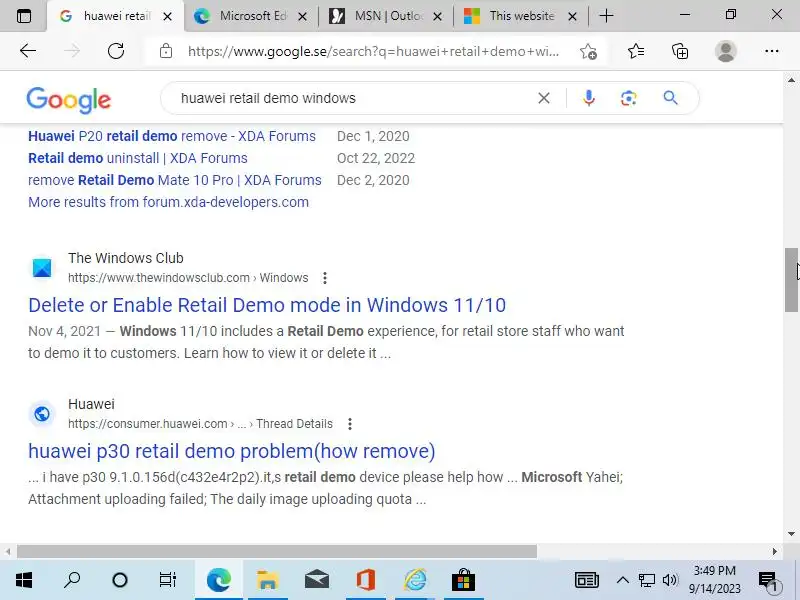This screenshot has width=800, height=600.
Task: Open the Windows Start menu
Action: (x=23, y=580)
